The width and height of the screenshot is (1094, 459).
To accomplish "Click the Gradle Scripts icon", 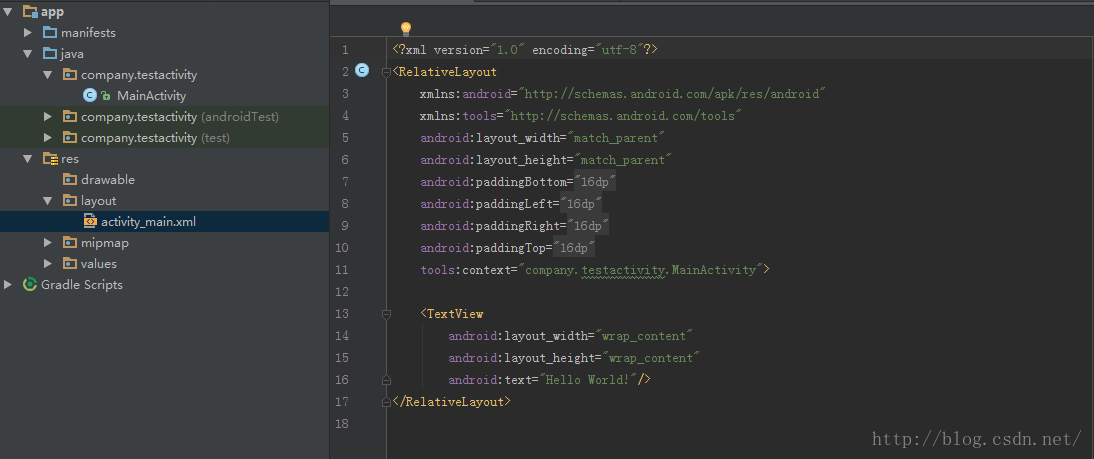I will [x=29, y=285].
